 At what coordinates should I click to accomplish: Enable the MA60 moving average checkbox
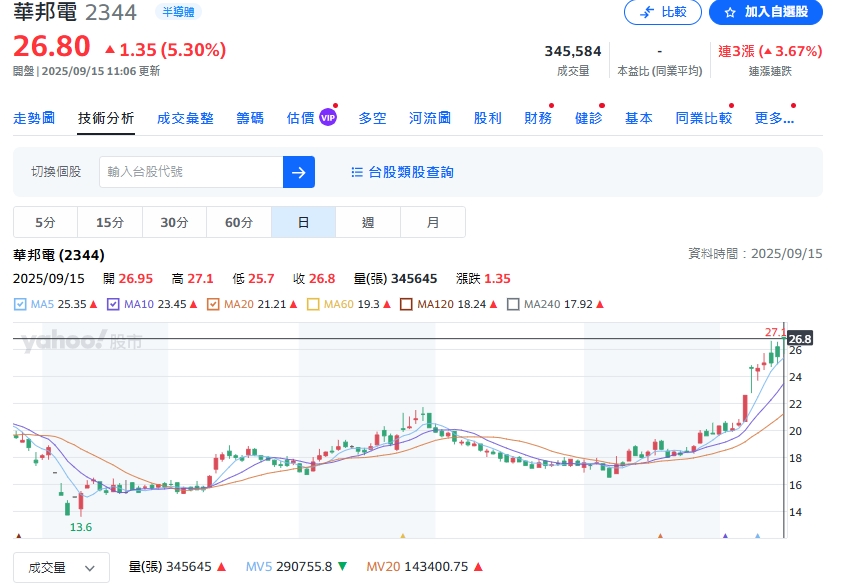pyautogui.click(x=312, y=304)
